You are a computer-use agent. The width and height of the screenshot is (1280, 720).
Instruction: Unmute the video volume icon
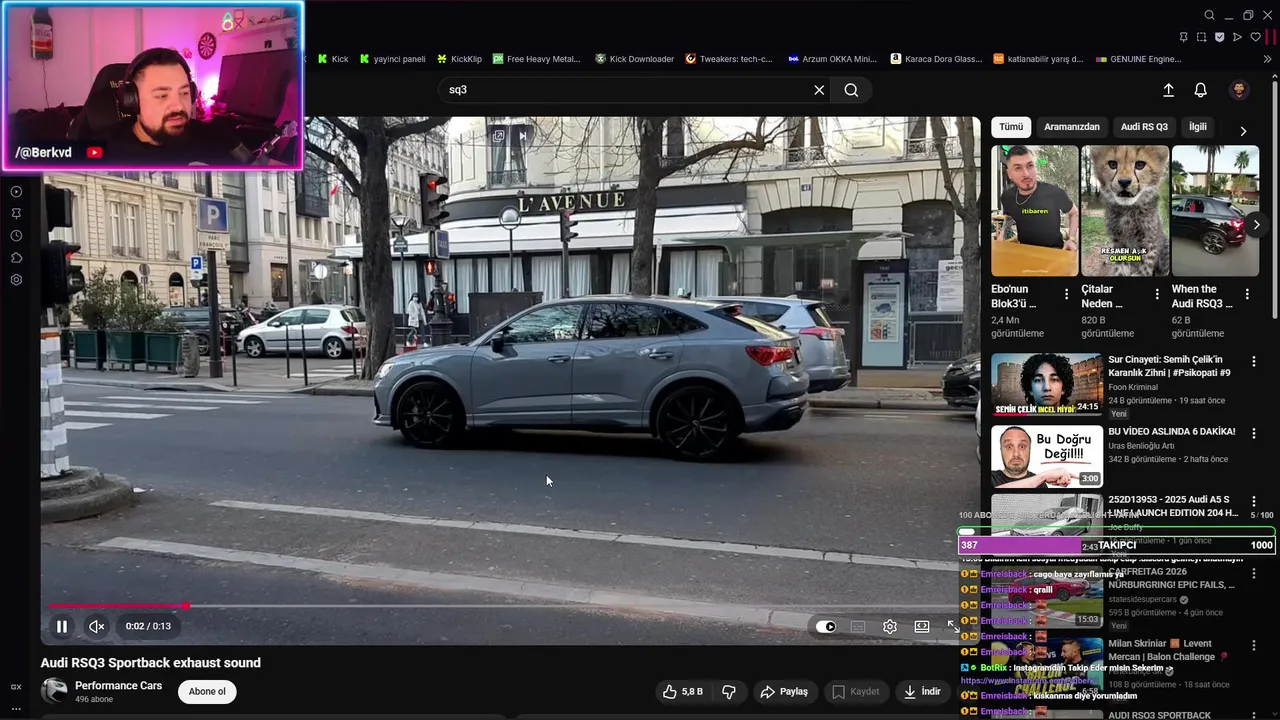pyautogui.click(x=96, y=627)
